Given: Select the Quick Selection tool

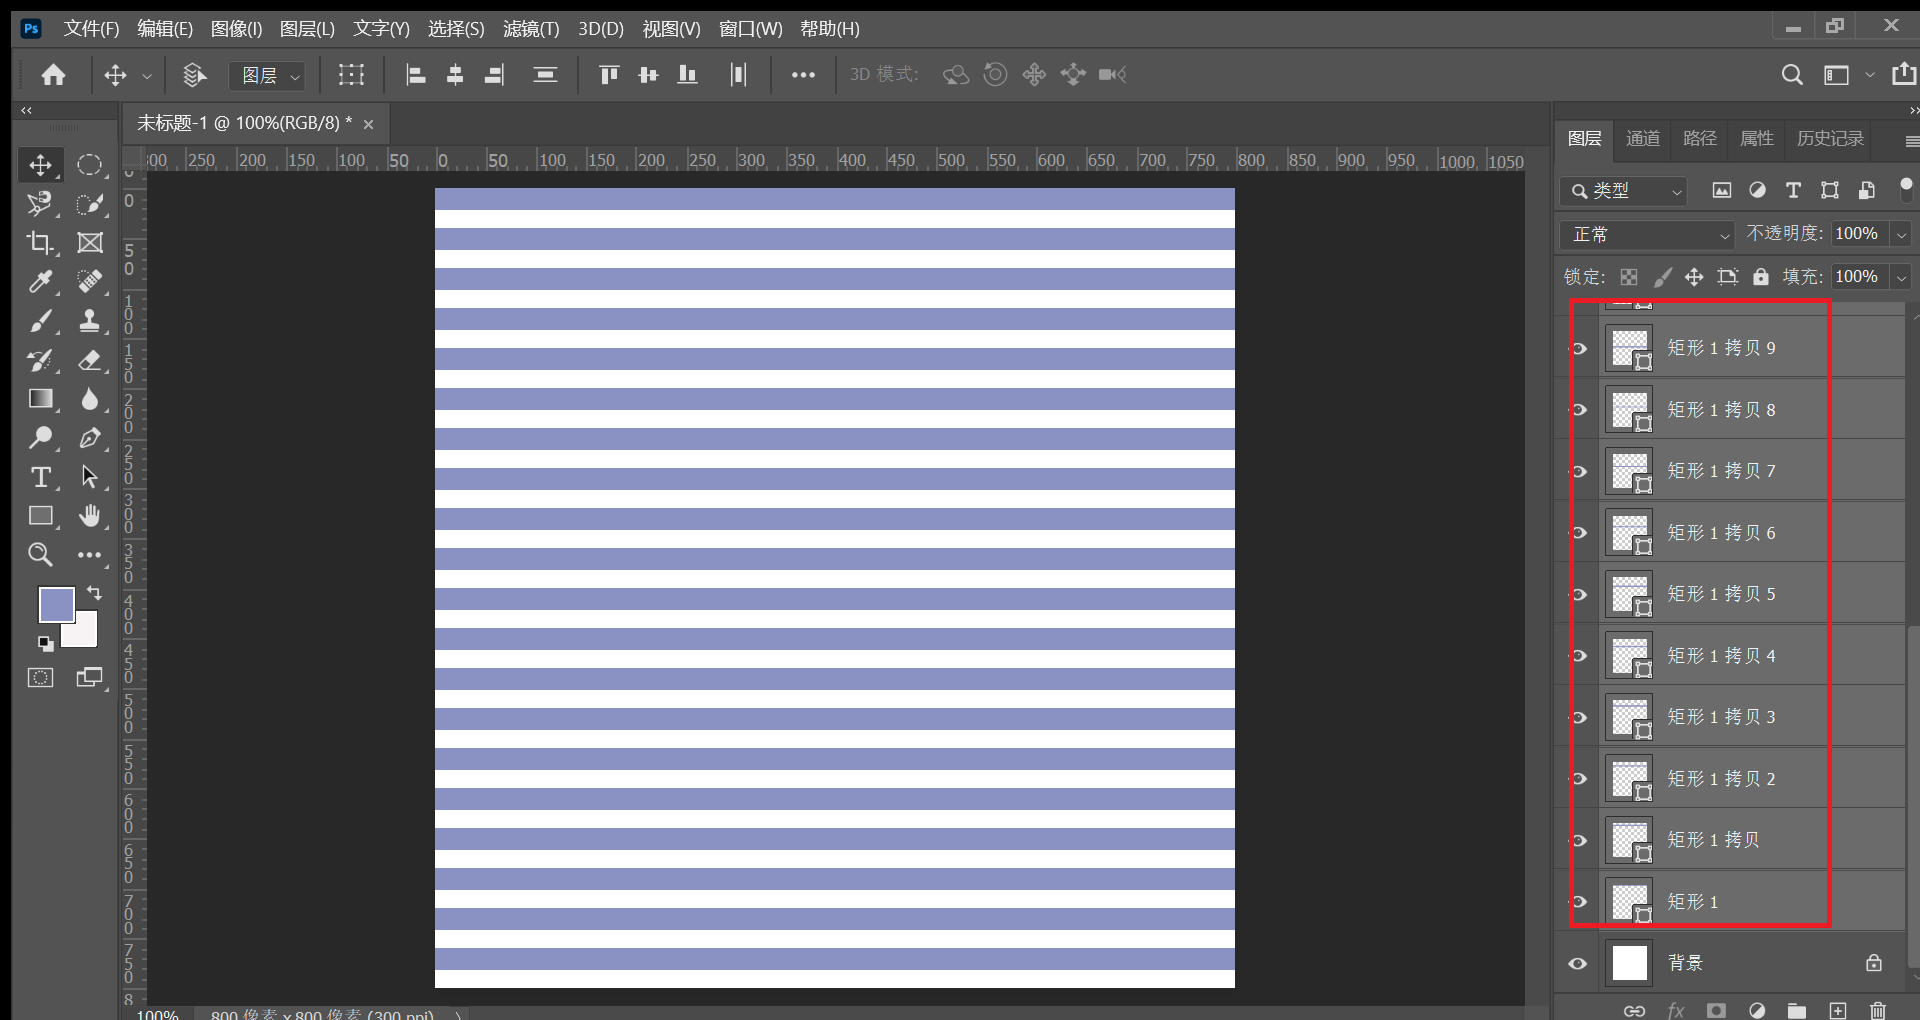Looking at the screenshot, I should click(x=90, y=204).
